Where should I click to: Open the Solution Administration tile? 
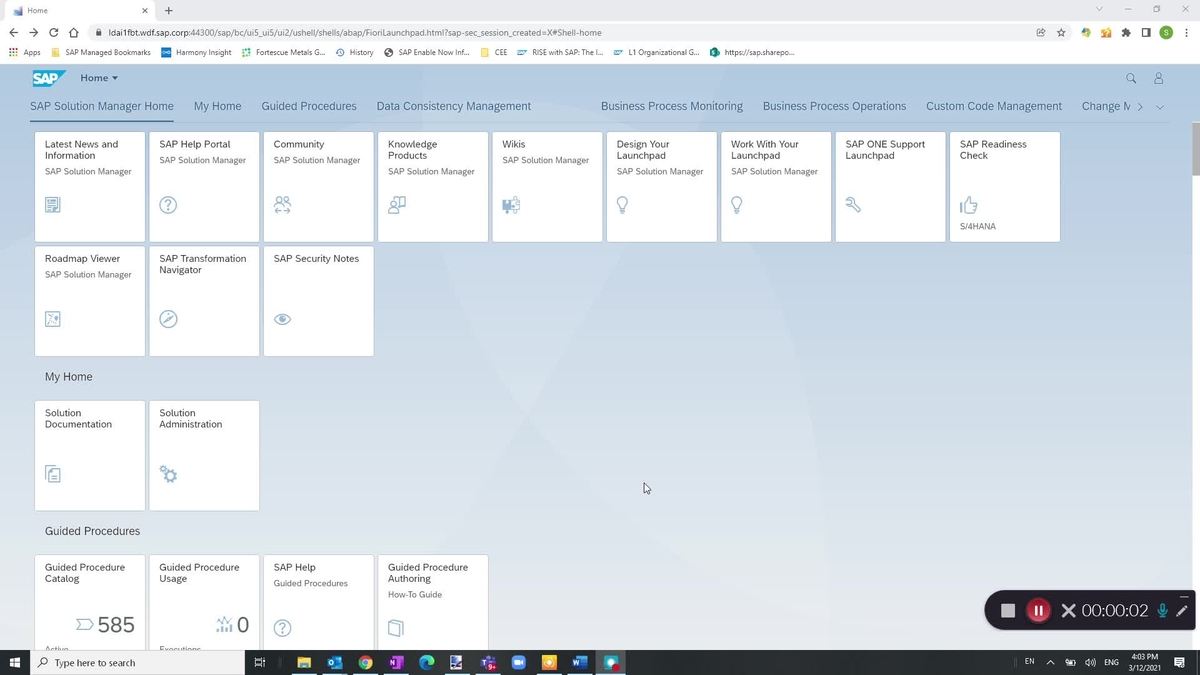coord(204,456)
